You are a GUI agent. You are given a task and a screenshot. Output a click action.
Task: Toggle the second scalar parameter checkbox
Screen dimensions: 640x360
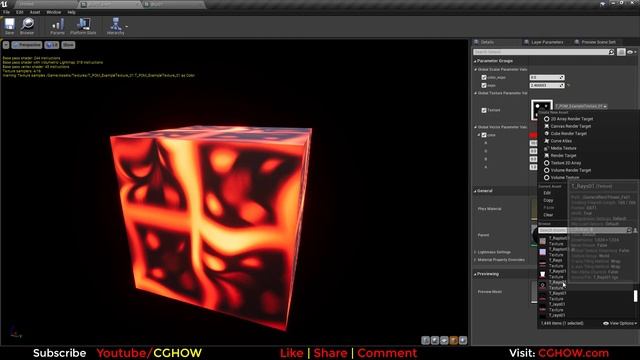(x=484, y=85)
